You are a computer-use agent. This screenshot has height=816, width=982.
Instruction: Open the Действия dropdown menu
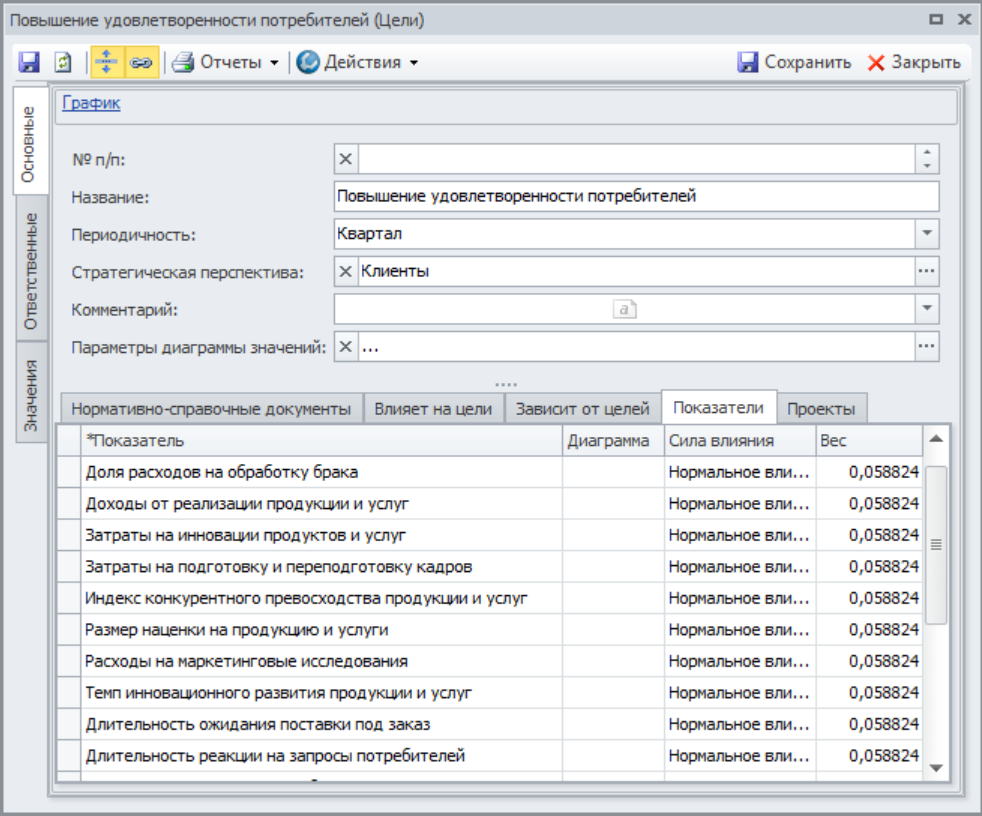tap(357, 62)
